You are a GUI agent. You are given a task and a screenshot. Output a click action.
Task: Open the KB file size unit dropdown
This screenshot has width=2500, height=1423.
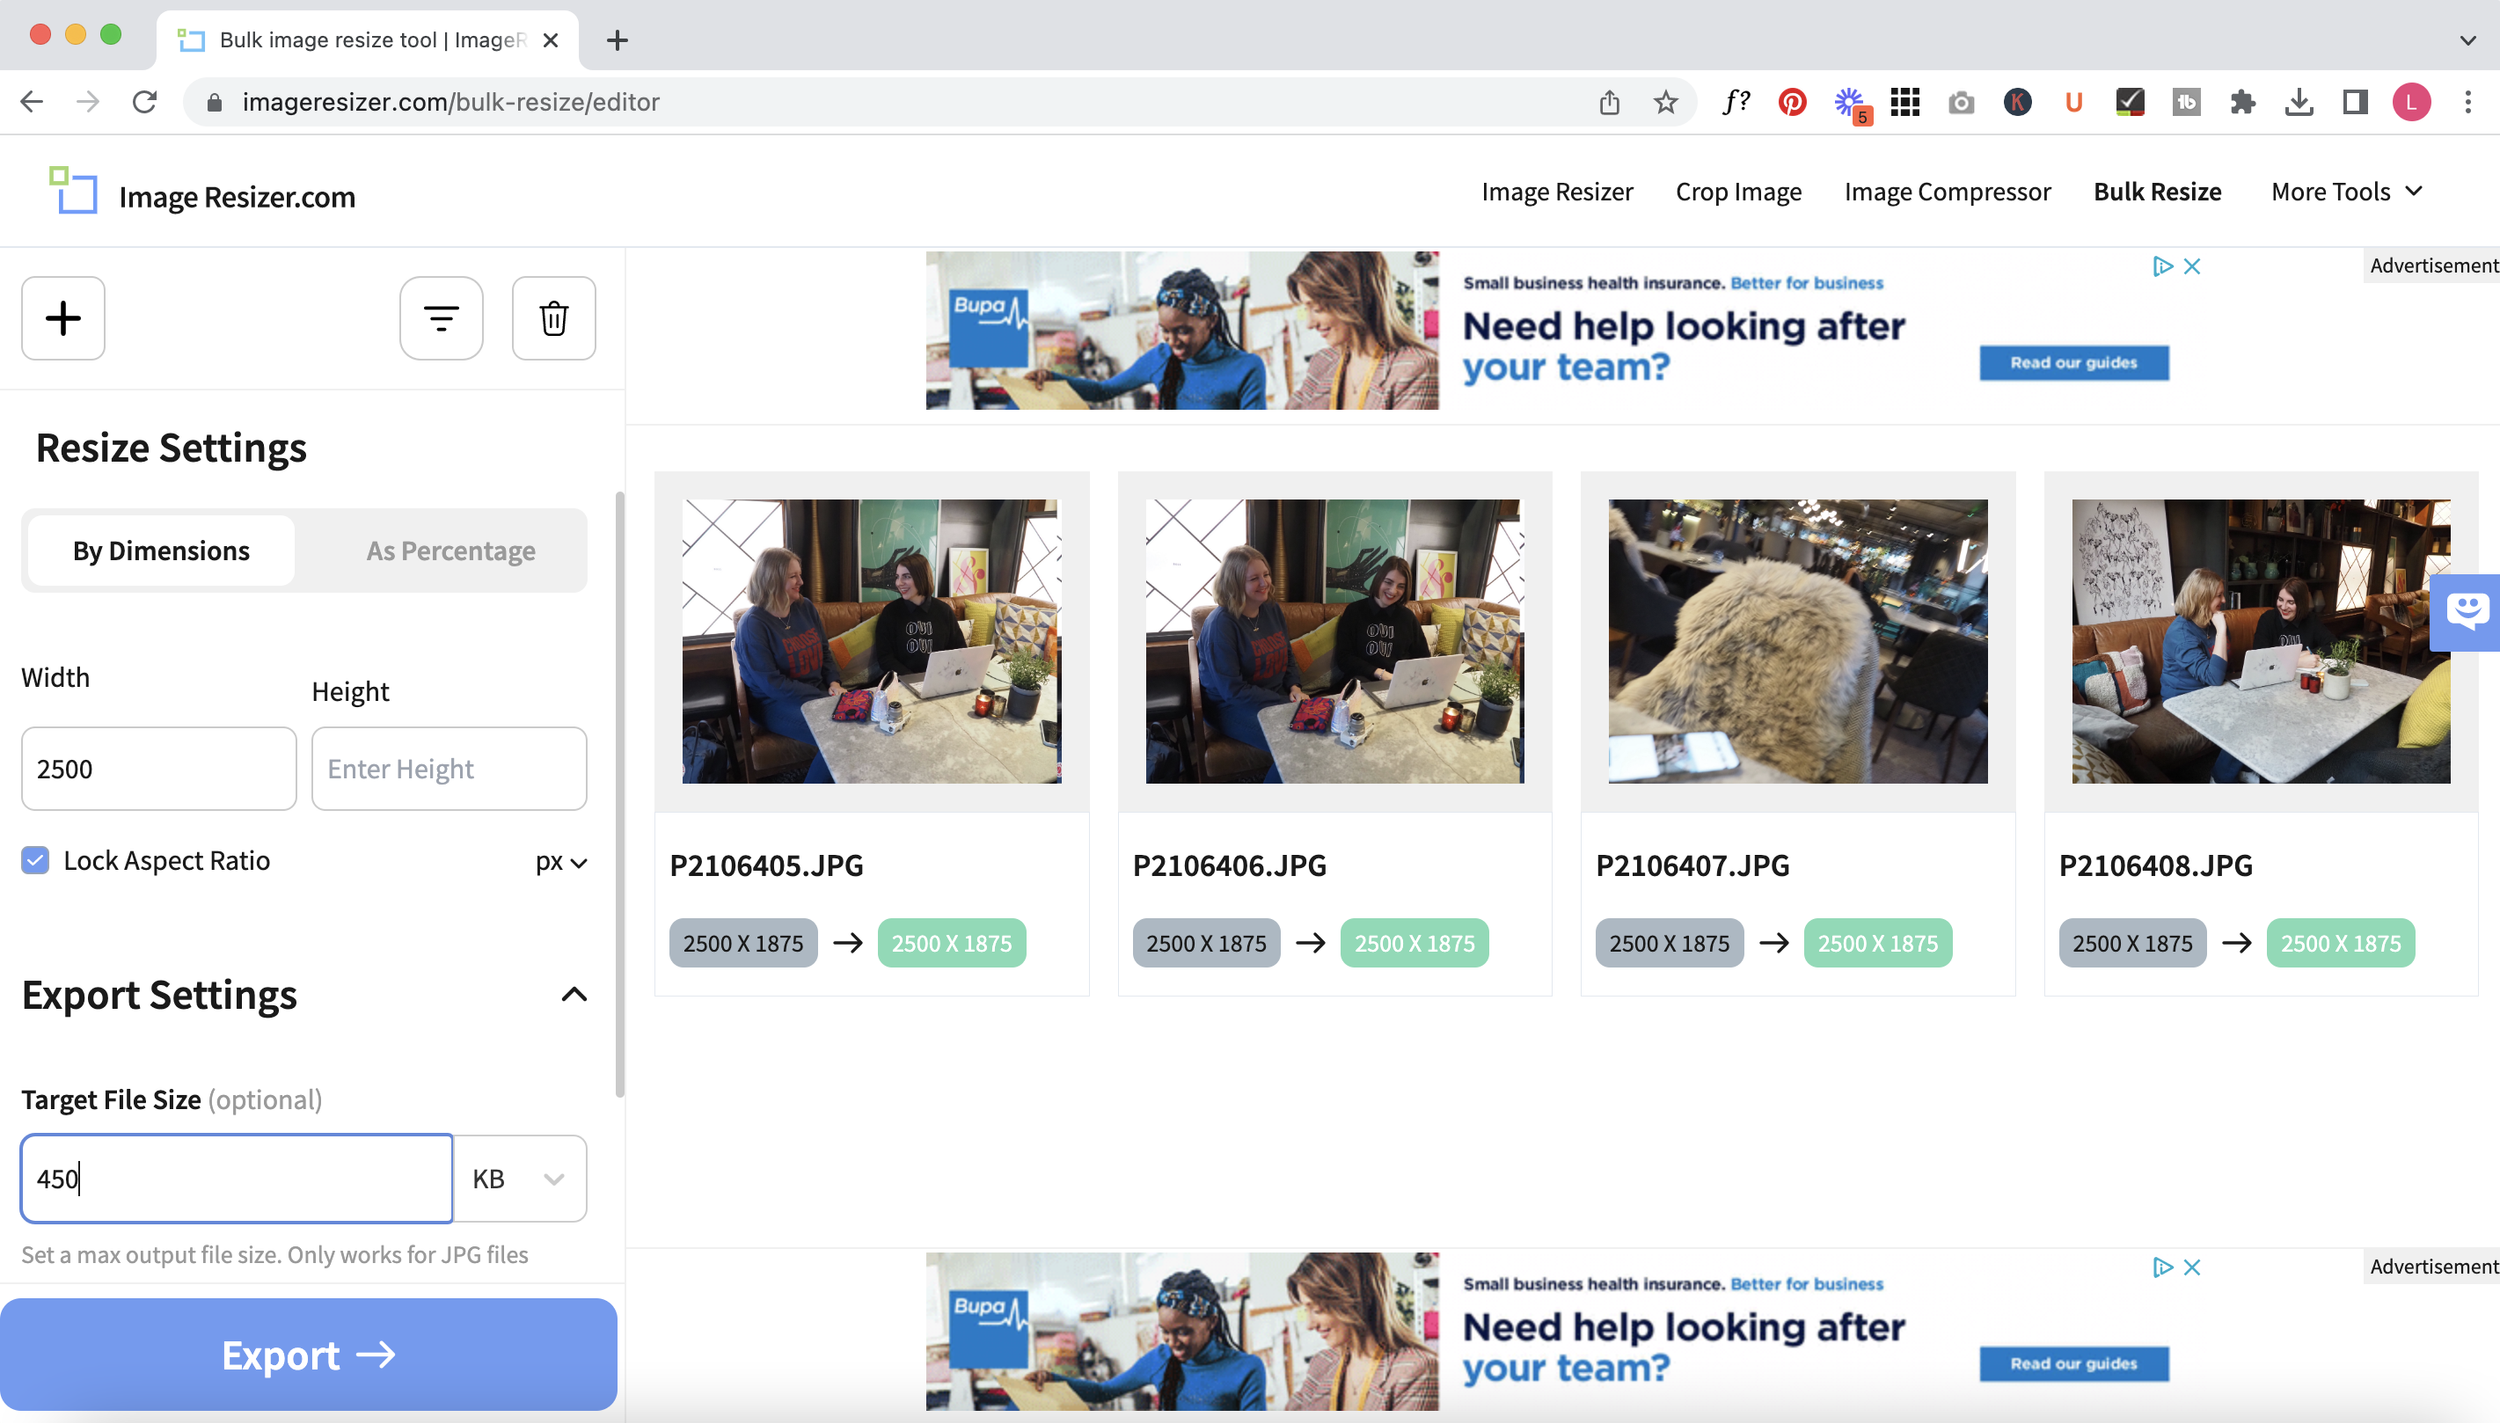pyautogui.click(x=520, y=1178)
